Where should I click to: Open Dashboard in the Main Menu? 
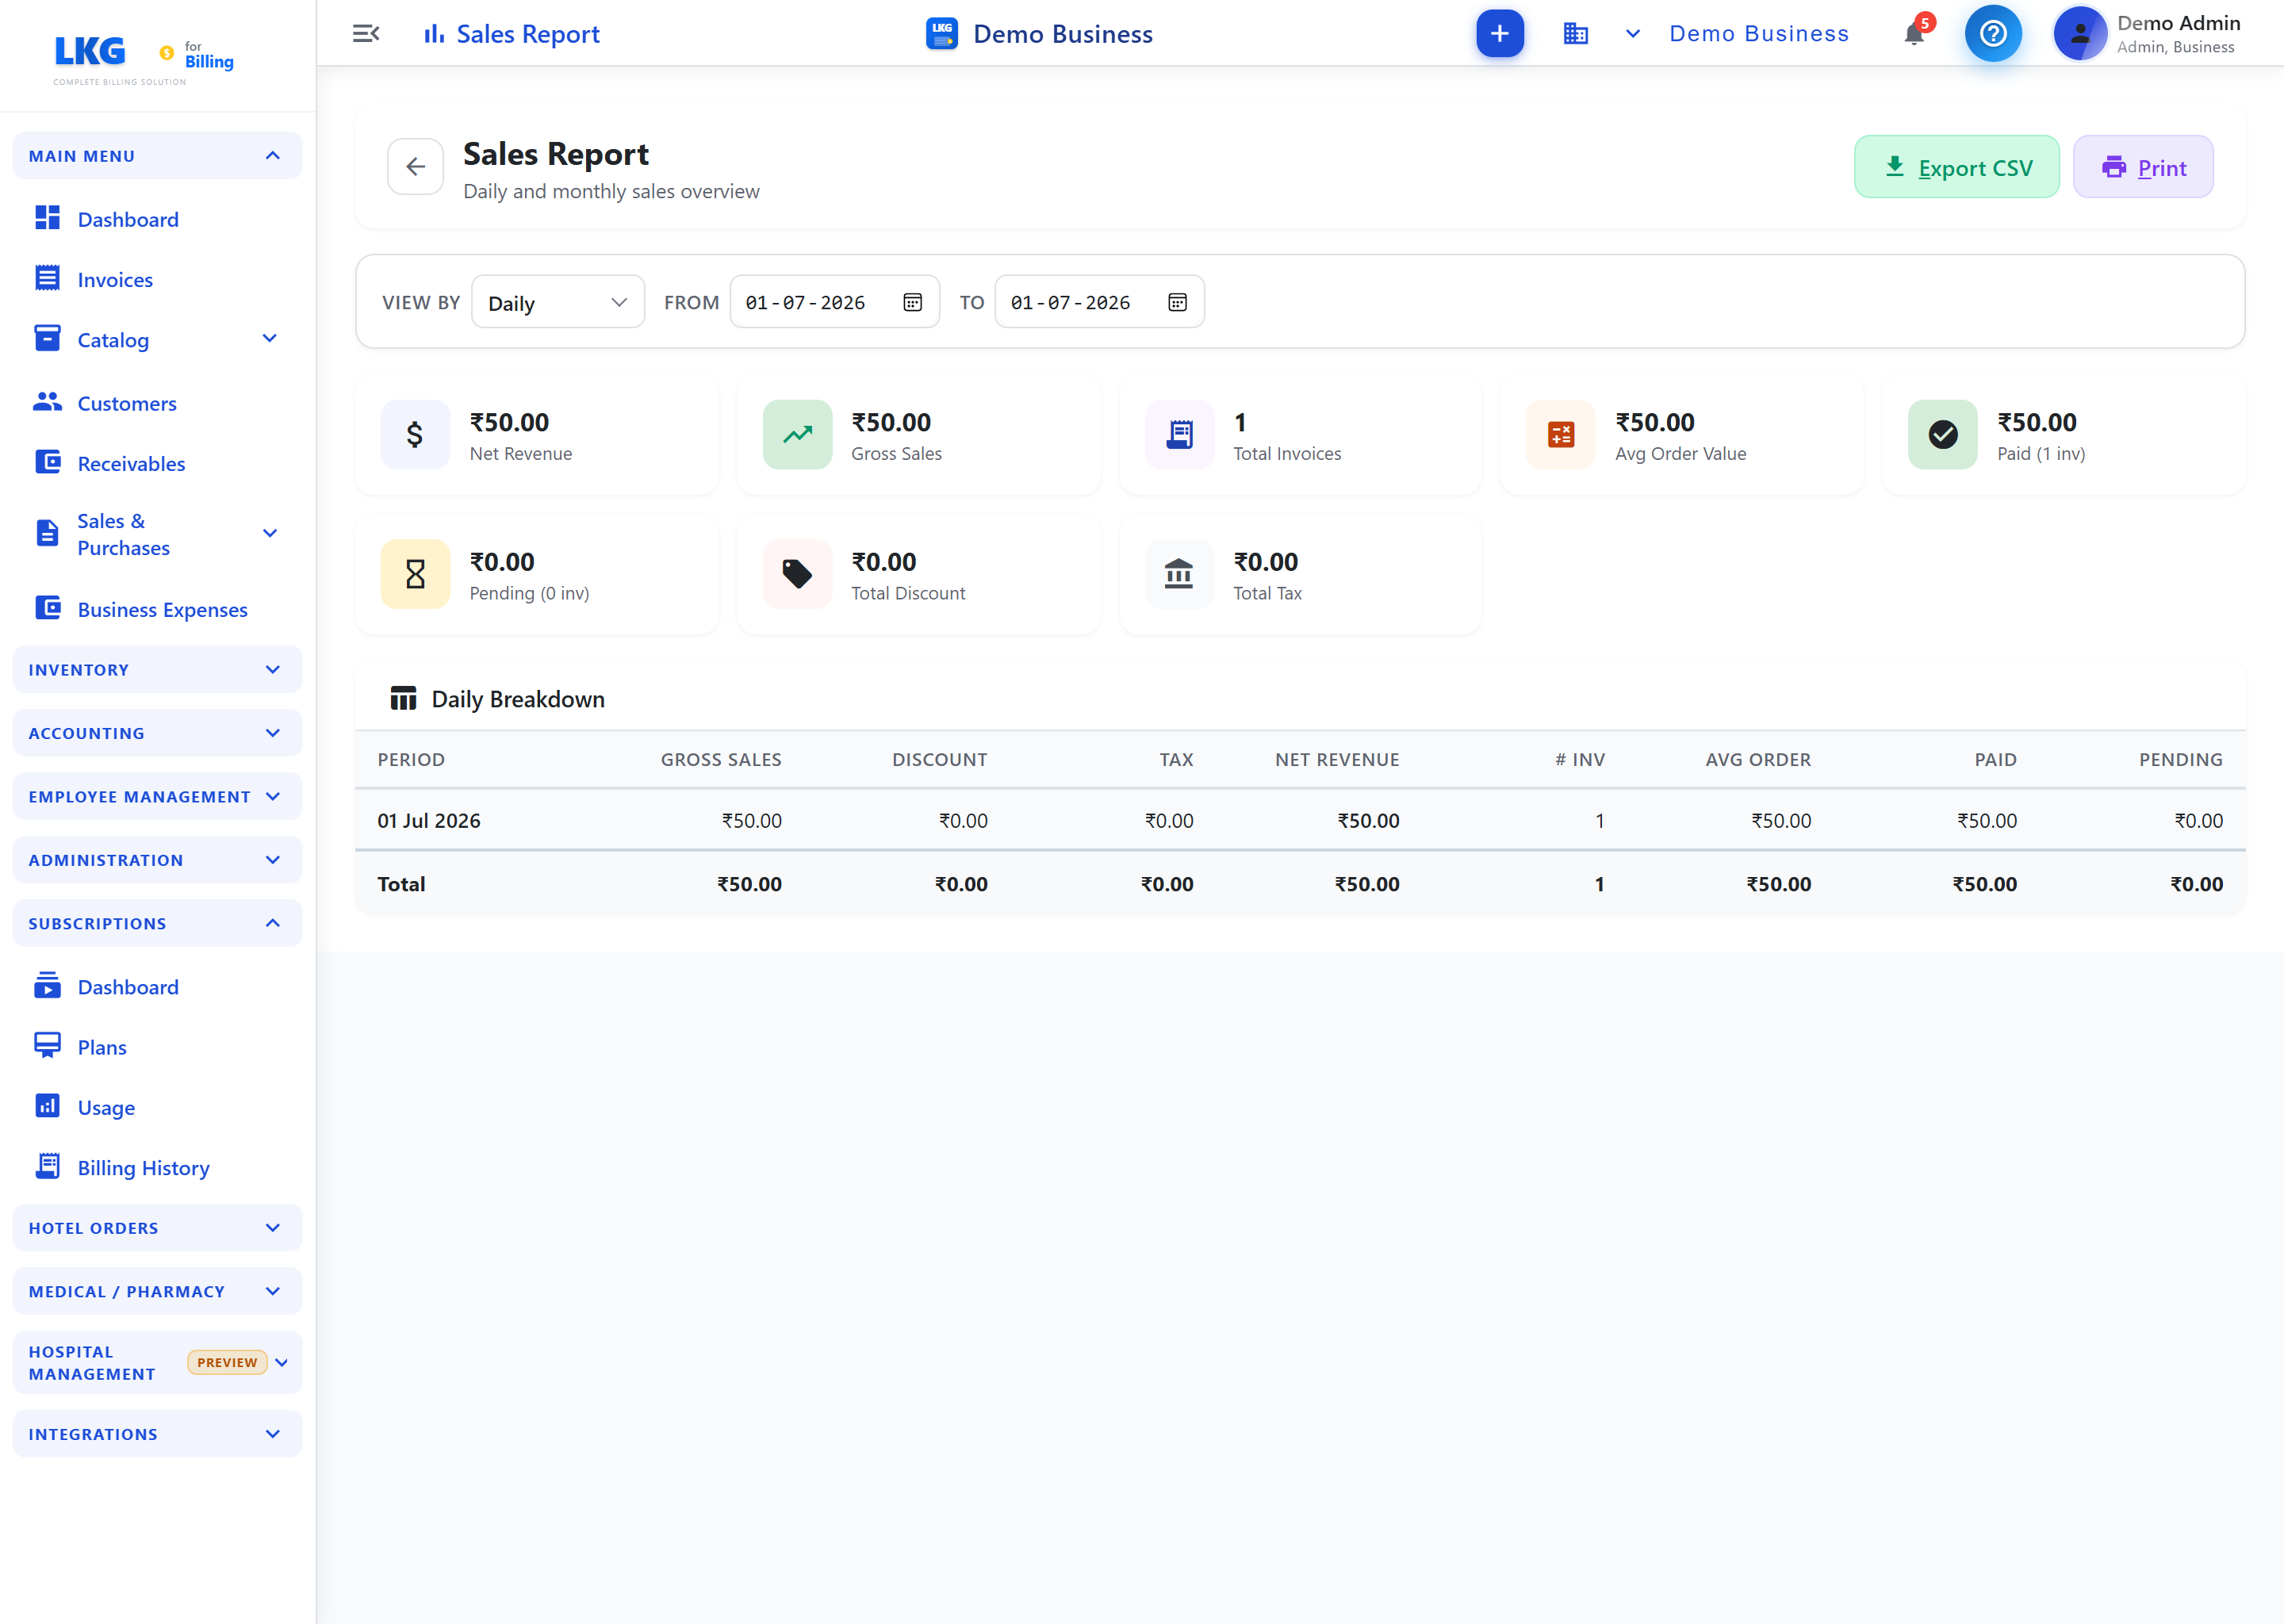[x=128, y=219]
